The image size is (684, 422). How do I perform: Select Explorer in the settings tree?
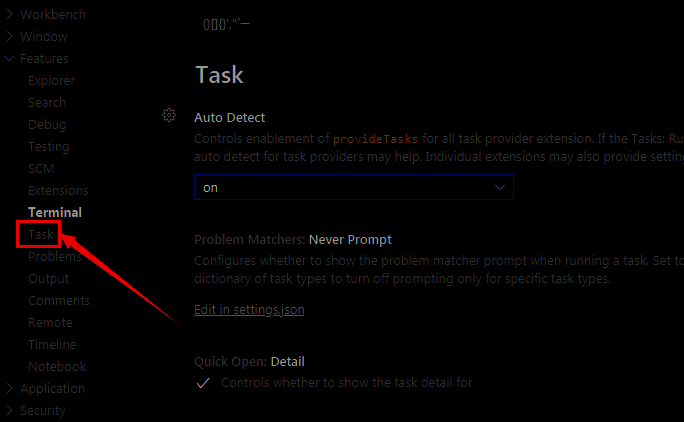coord(51,81)
